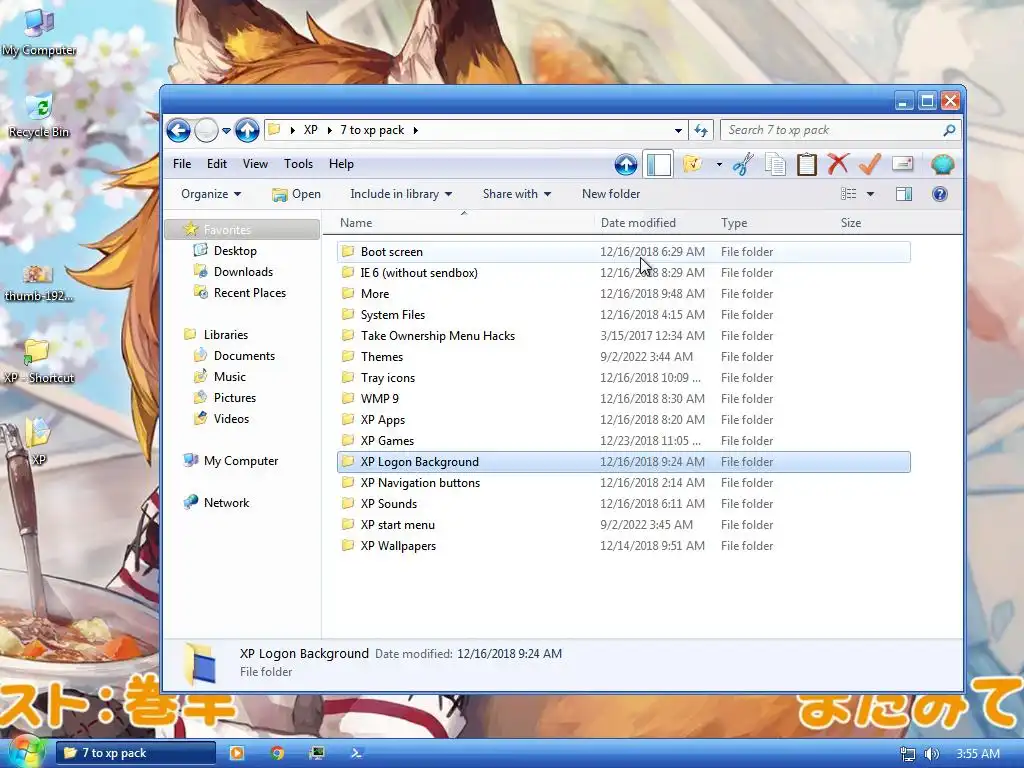Delete item with the red X icon
Viewport: 1024px width, 768px height.
click(x=838, y=164)
